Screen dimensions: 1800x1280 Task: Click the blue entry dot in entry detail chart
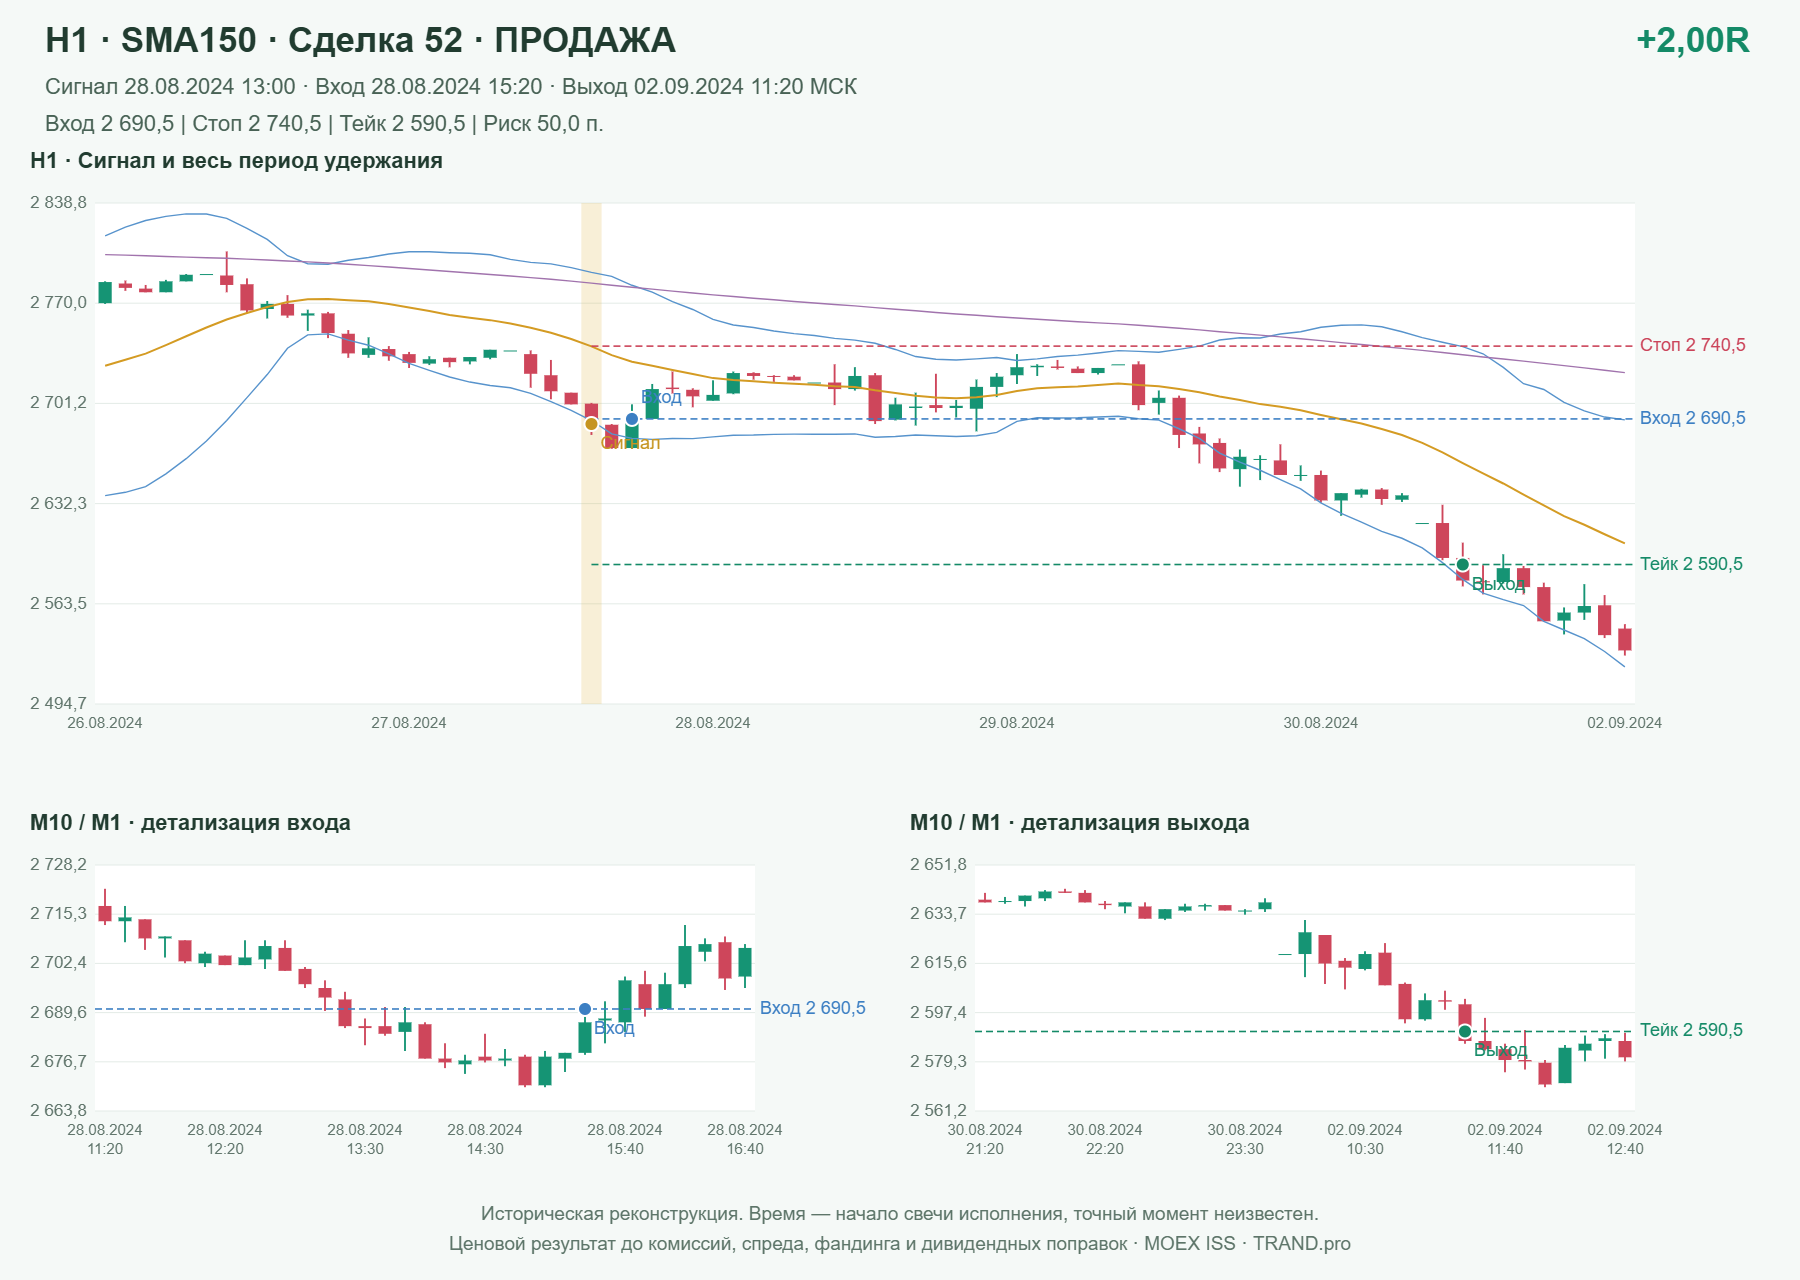click(x=585, y=1009)
